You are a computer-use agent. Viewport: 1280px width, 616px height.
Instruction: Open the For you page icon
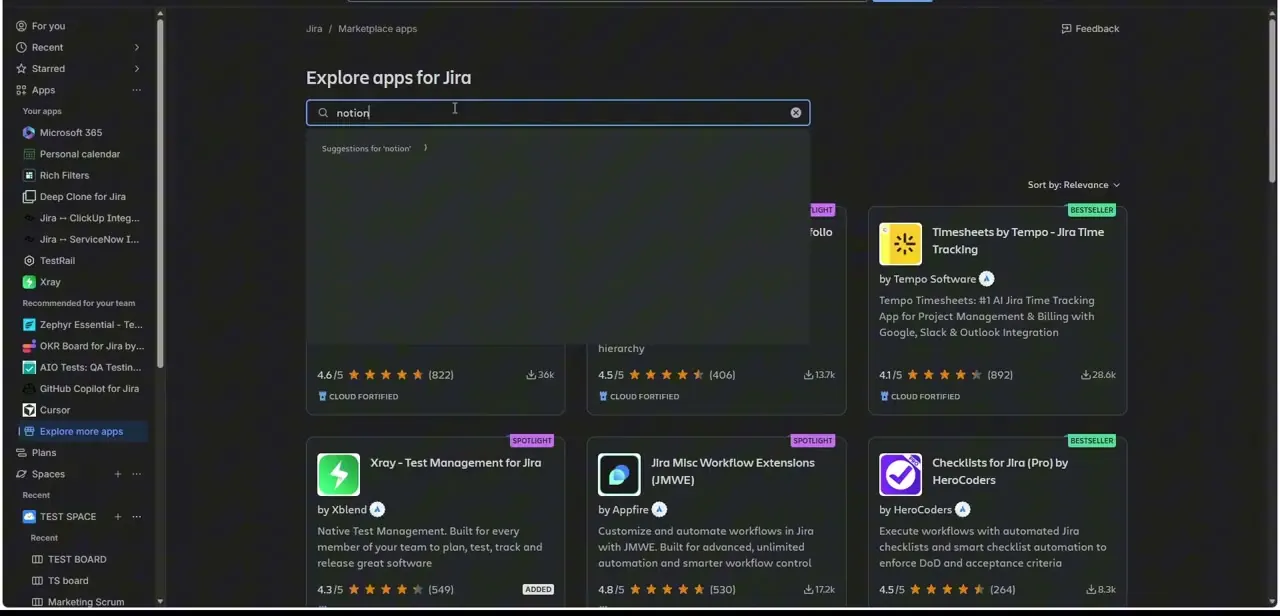[21, 26]
